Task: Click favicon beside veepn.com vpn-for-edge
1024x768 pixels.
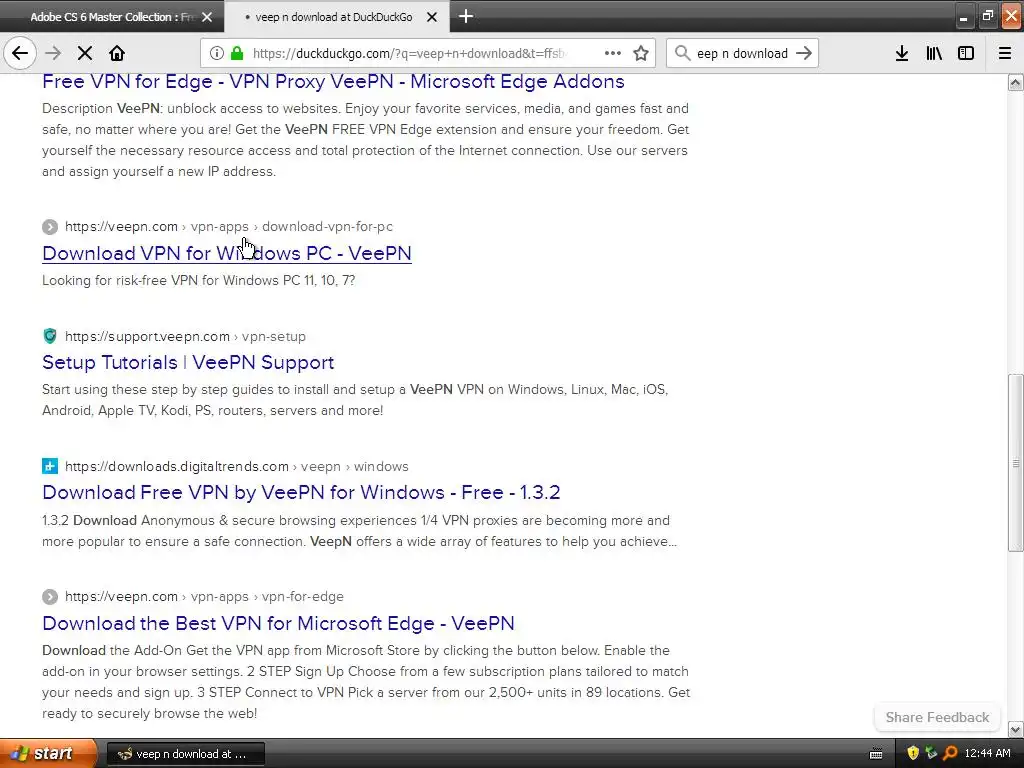Action: pyautogui.click(x=50, y=596)
